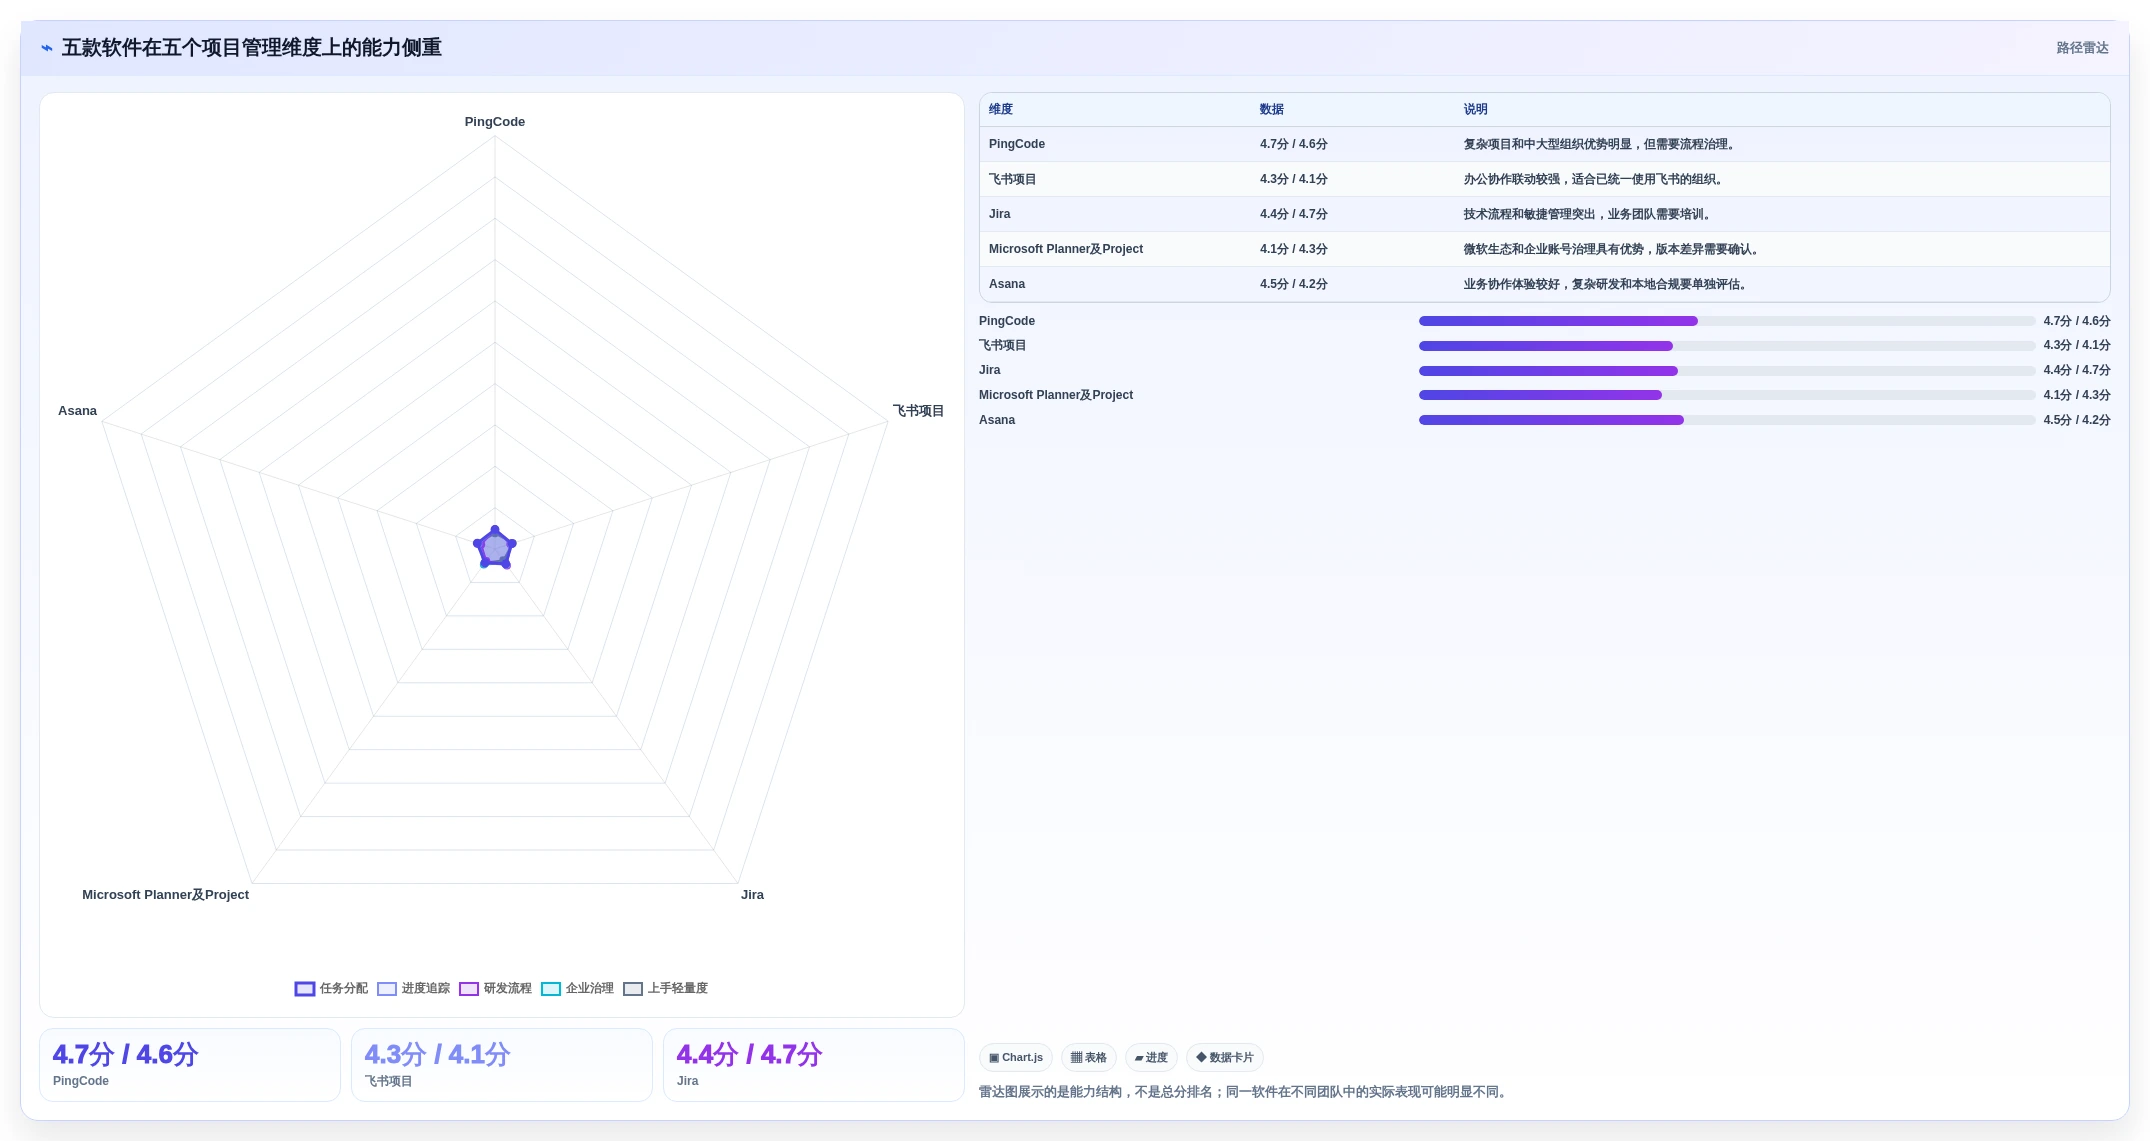Toggle the 进度追踪 legend series
Image resolution: width=2150 pixels, height=1141 pixels.
[413, 988]
